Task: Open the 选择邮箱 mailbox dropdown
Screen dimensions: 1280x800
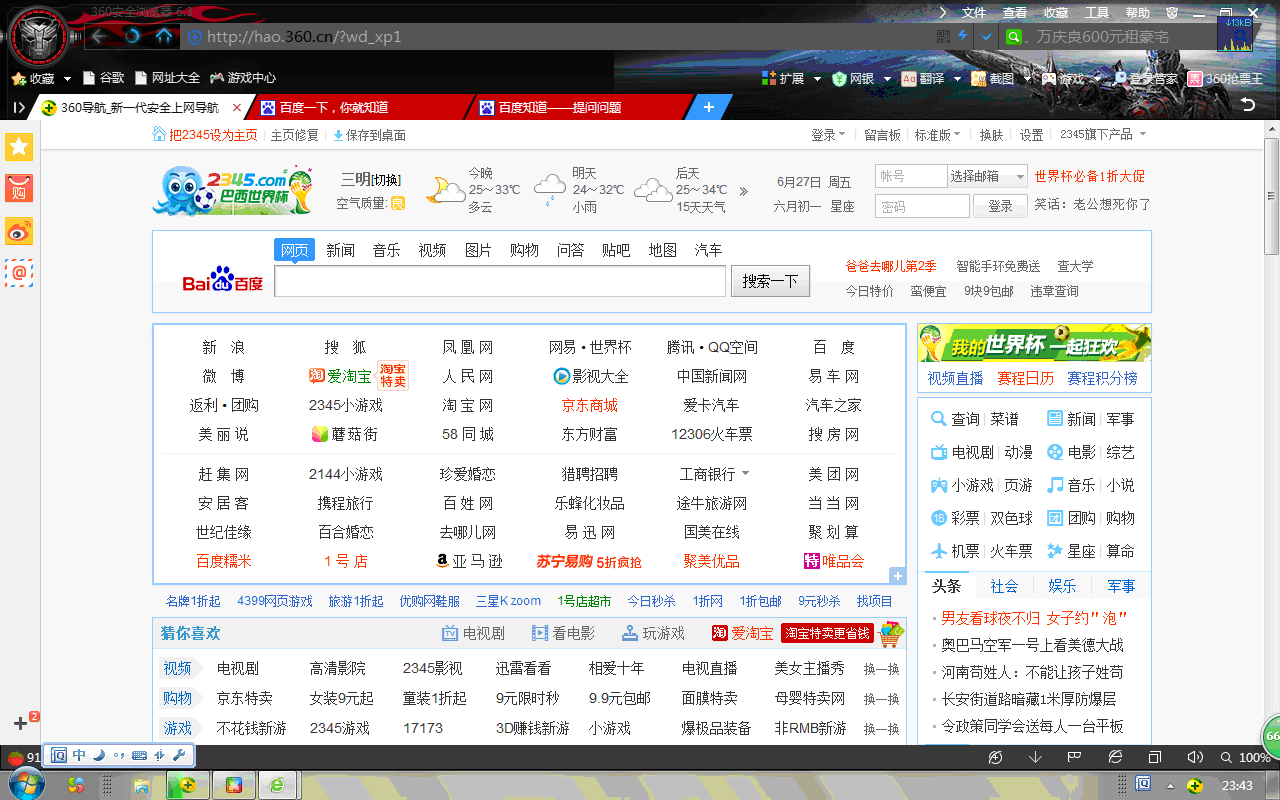Action: pos(988,176)
